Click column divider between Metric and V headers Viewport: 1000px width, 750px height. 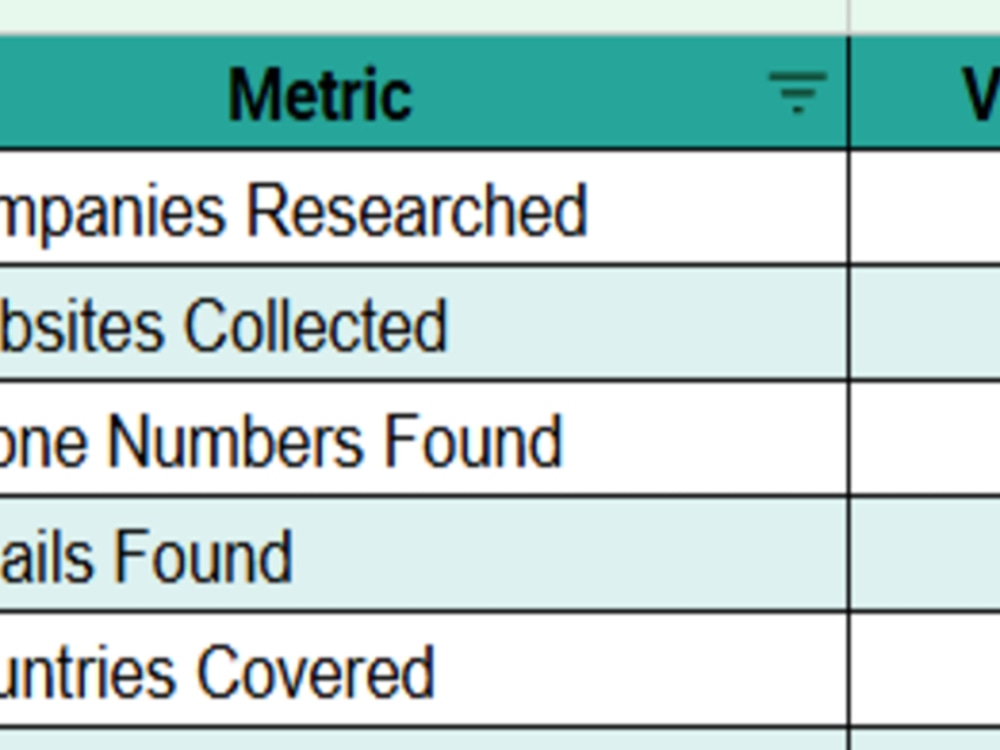(849, 93)
